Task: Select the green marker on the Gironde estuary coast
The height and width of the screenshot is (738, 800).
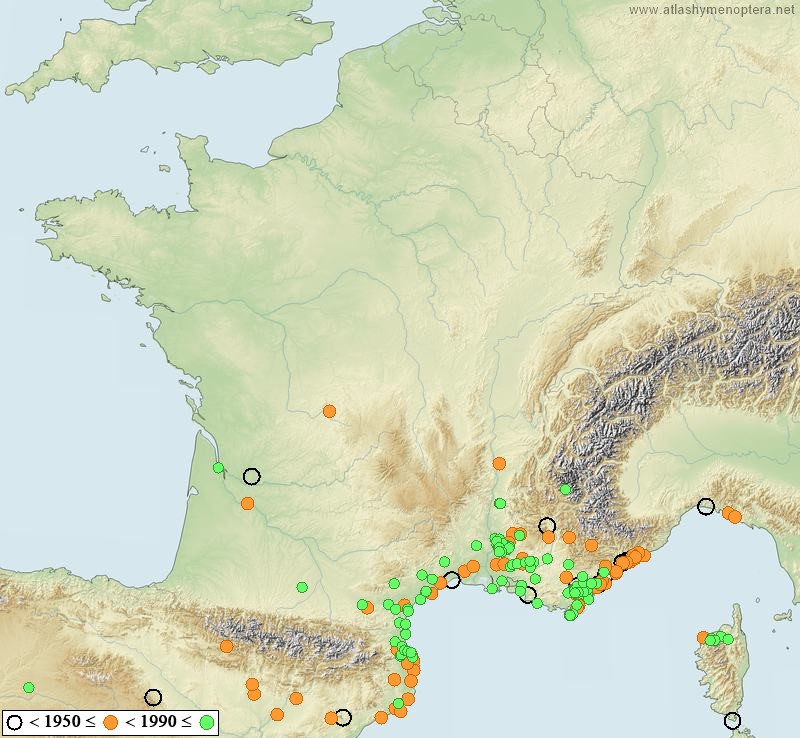Action: tap(218, 468)
